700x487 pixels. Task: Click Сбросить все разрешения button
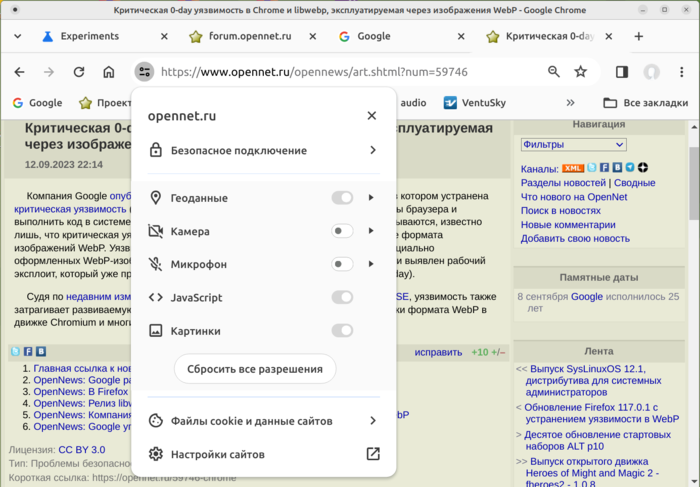(x=255, y=369)
